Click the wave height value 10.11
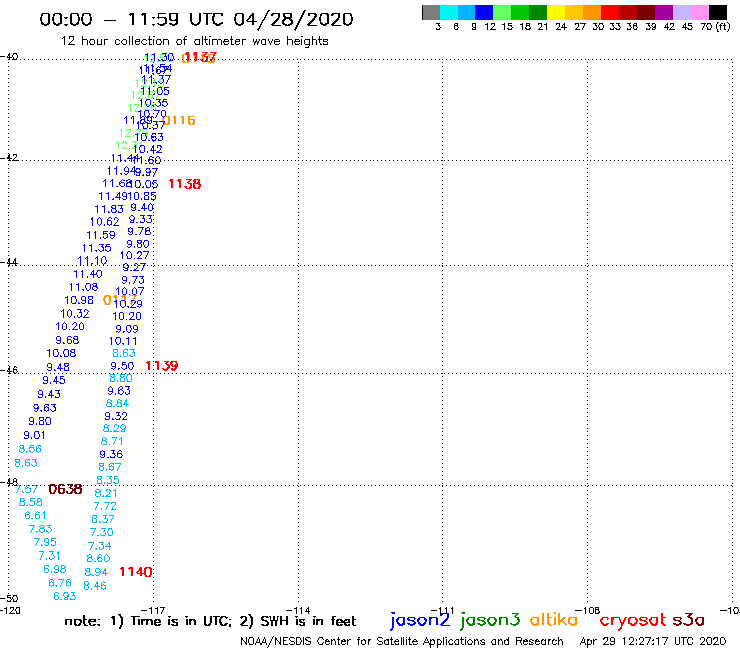This screenshot has width=740, height=650. point(123,341)
